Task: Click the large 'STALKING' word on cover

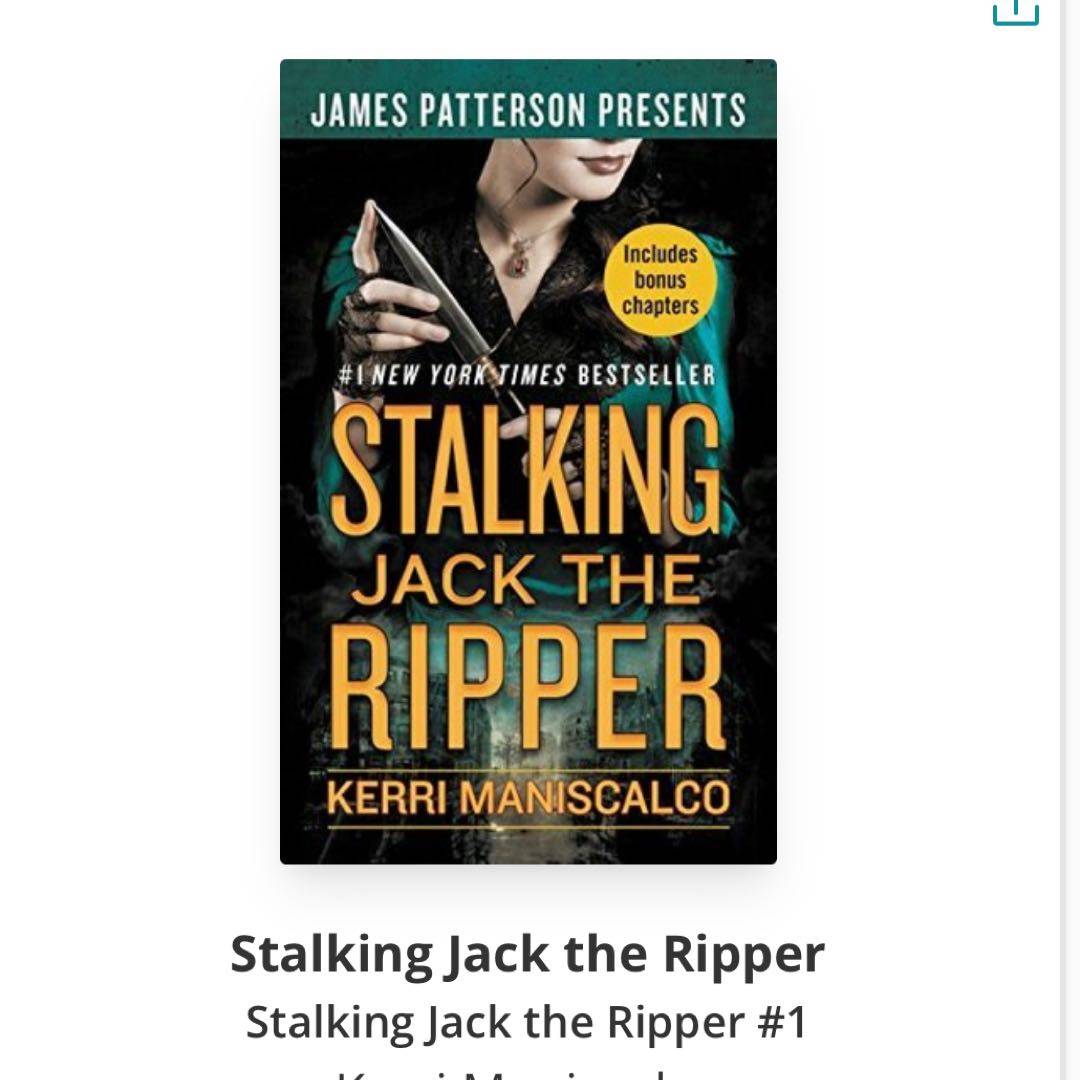Action: pyautogui.click(x=526, y=470)
